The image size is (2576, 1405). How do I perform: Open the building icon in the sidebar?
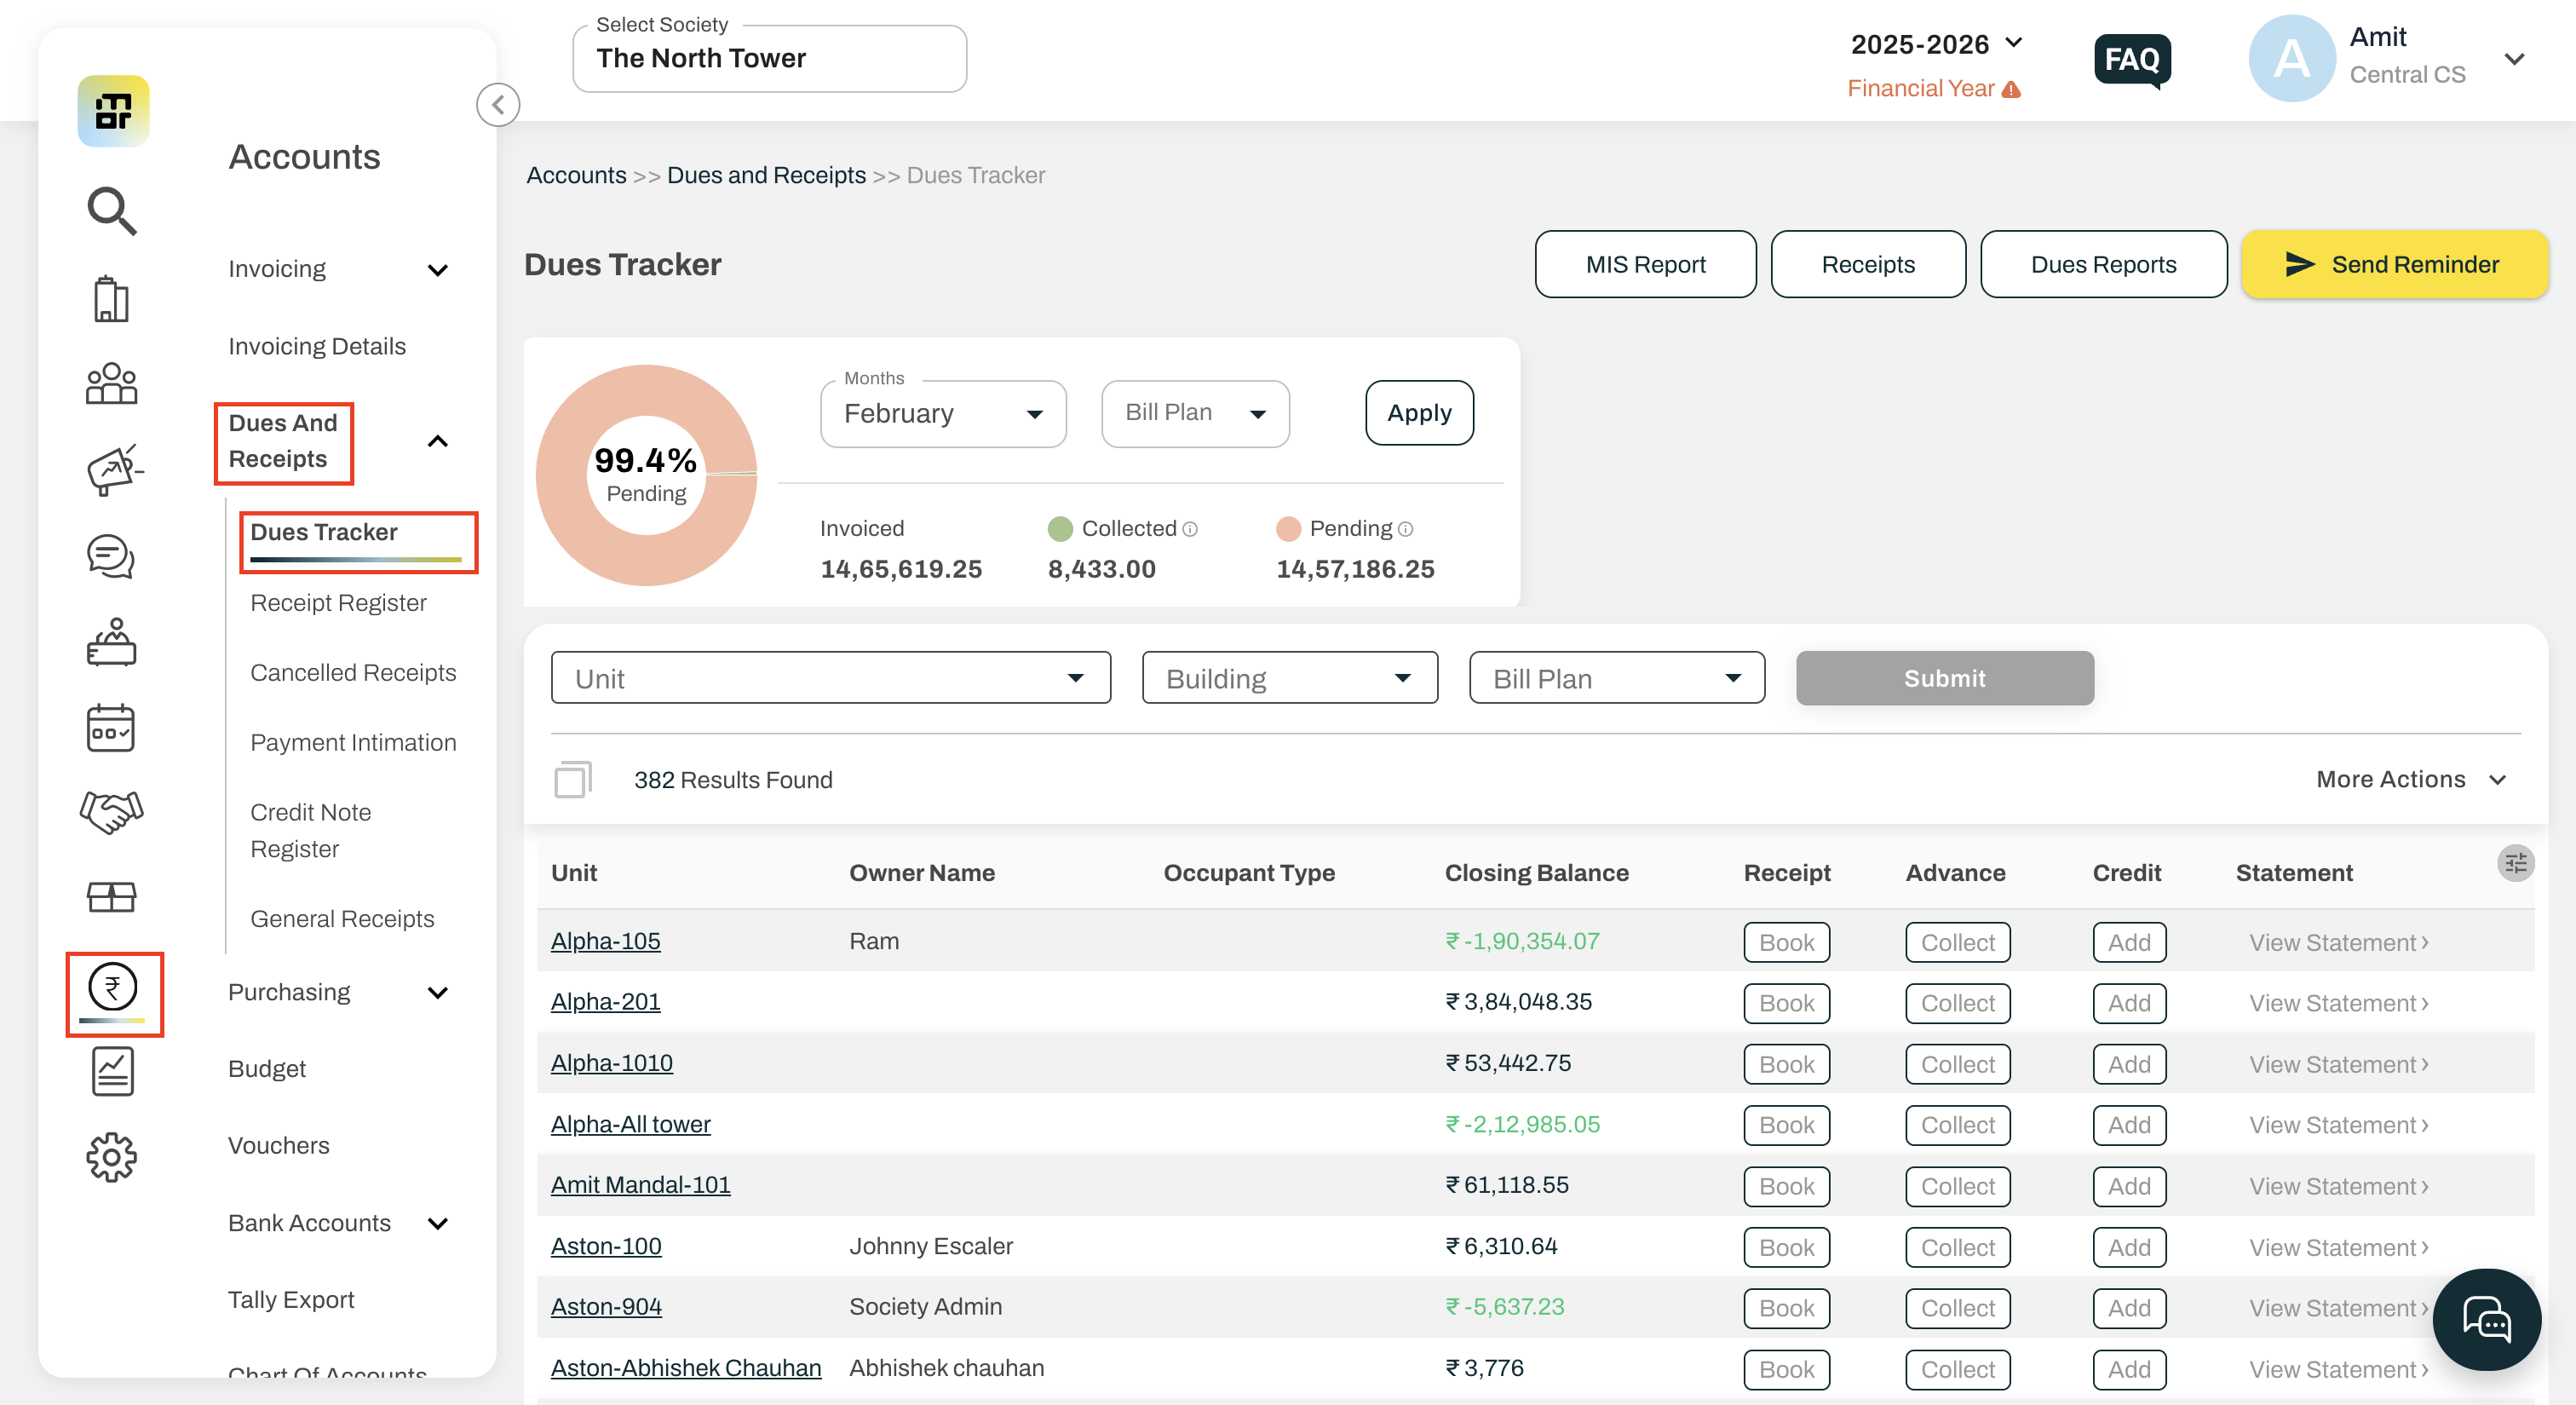tap(111, 298)
